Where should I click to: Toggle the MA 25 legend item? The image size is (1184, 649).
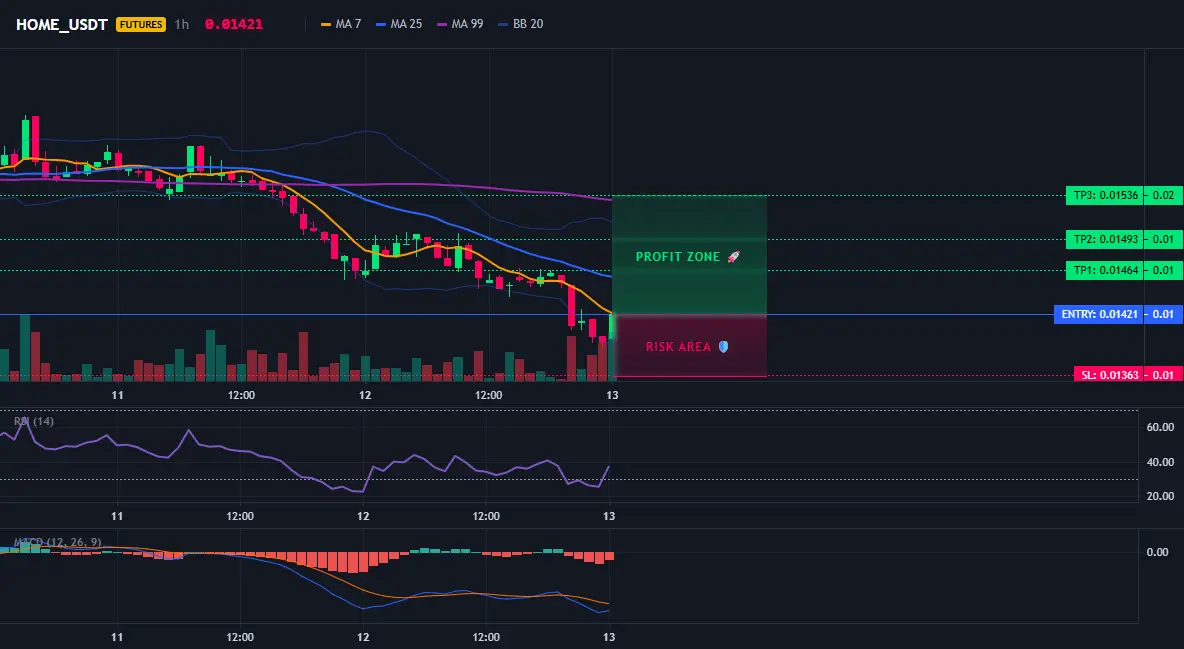tap(399, 24)
